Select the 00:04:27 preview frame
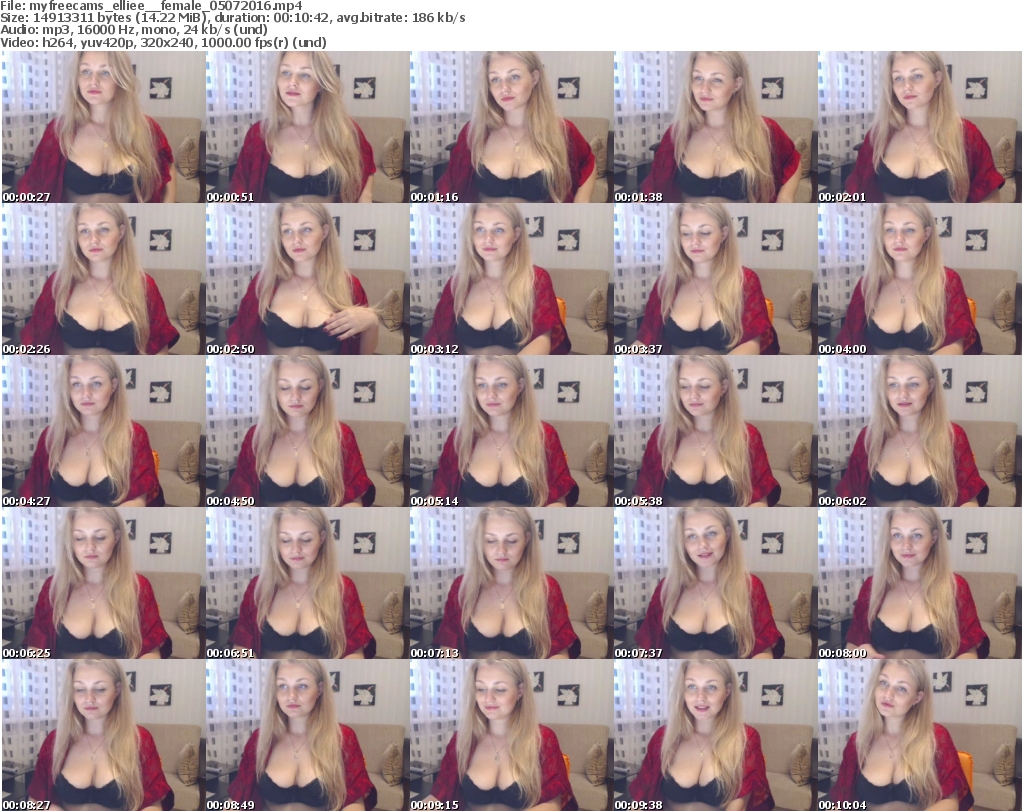This screenshot has height=811, width=1024. pyautogui.click(x=103, y=431)
